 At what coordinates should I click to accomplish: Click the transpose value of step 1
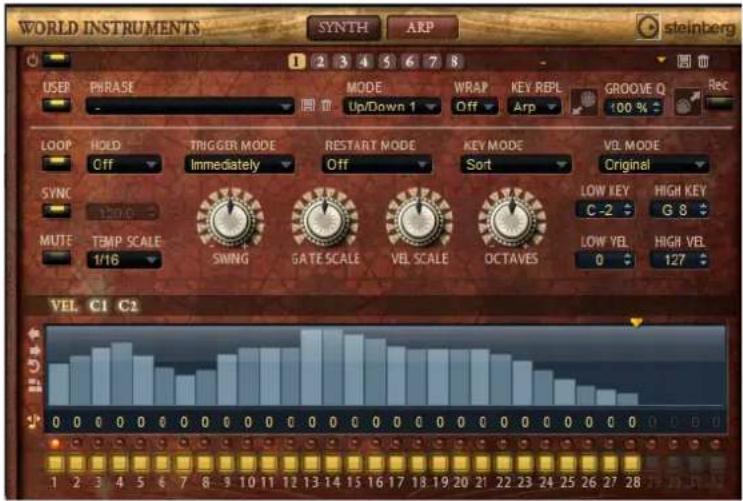(x=56, y=422)
